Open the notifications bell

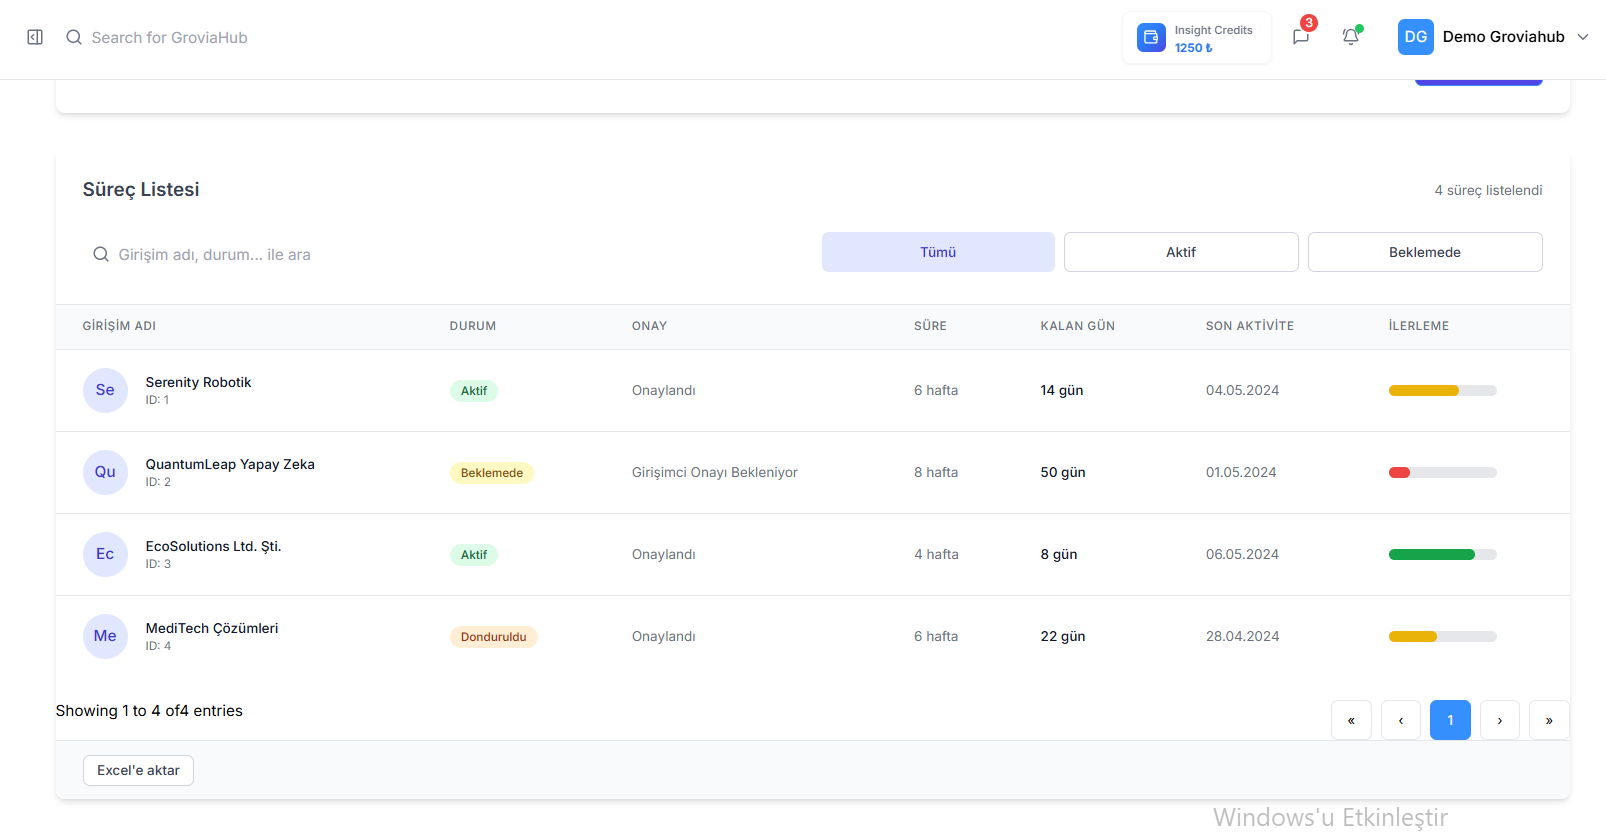click(1350, 37)
